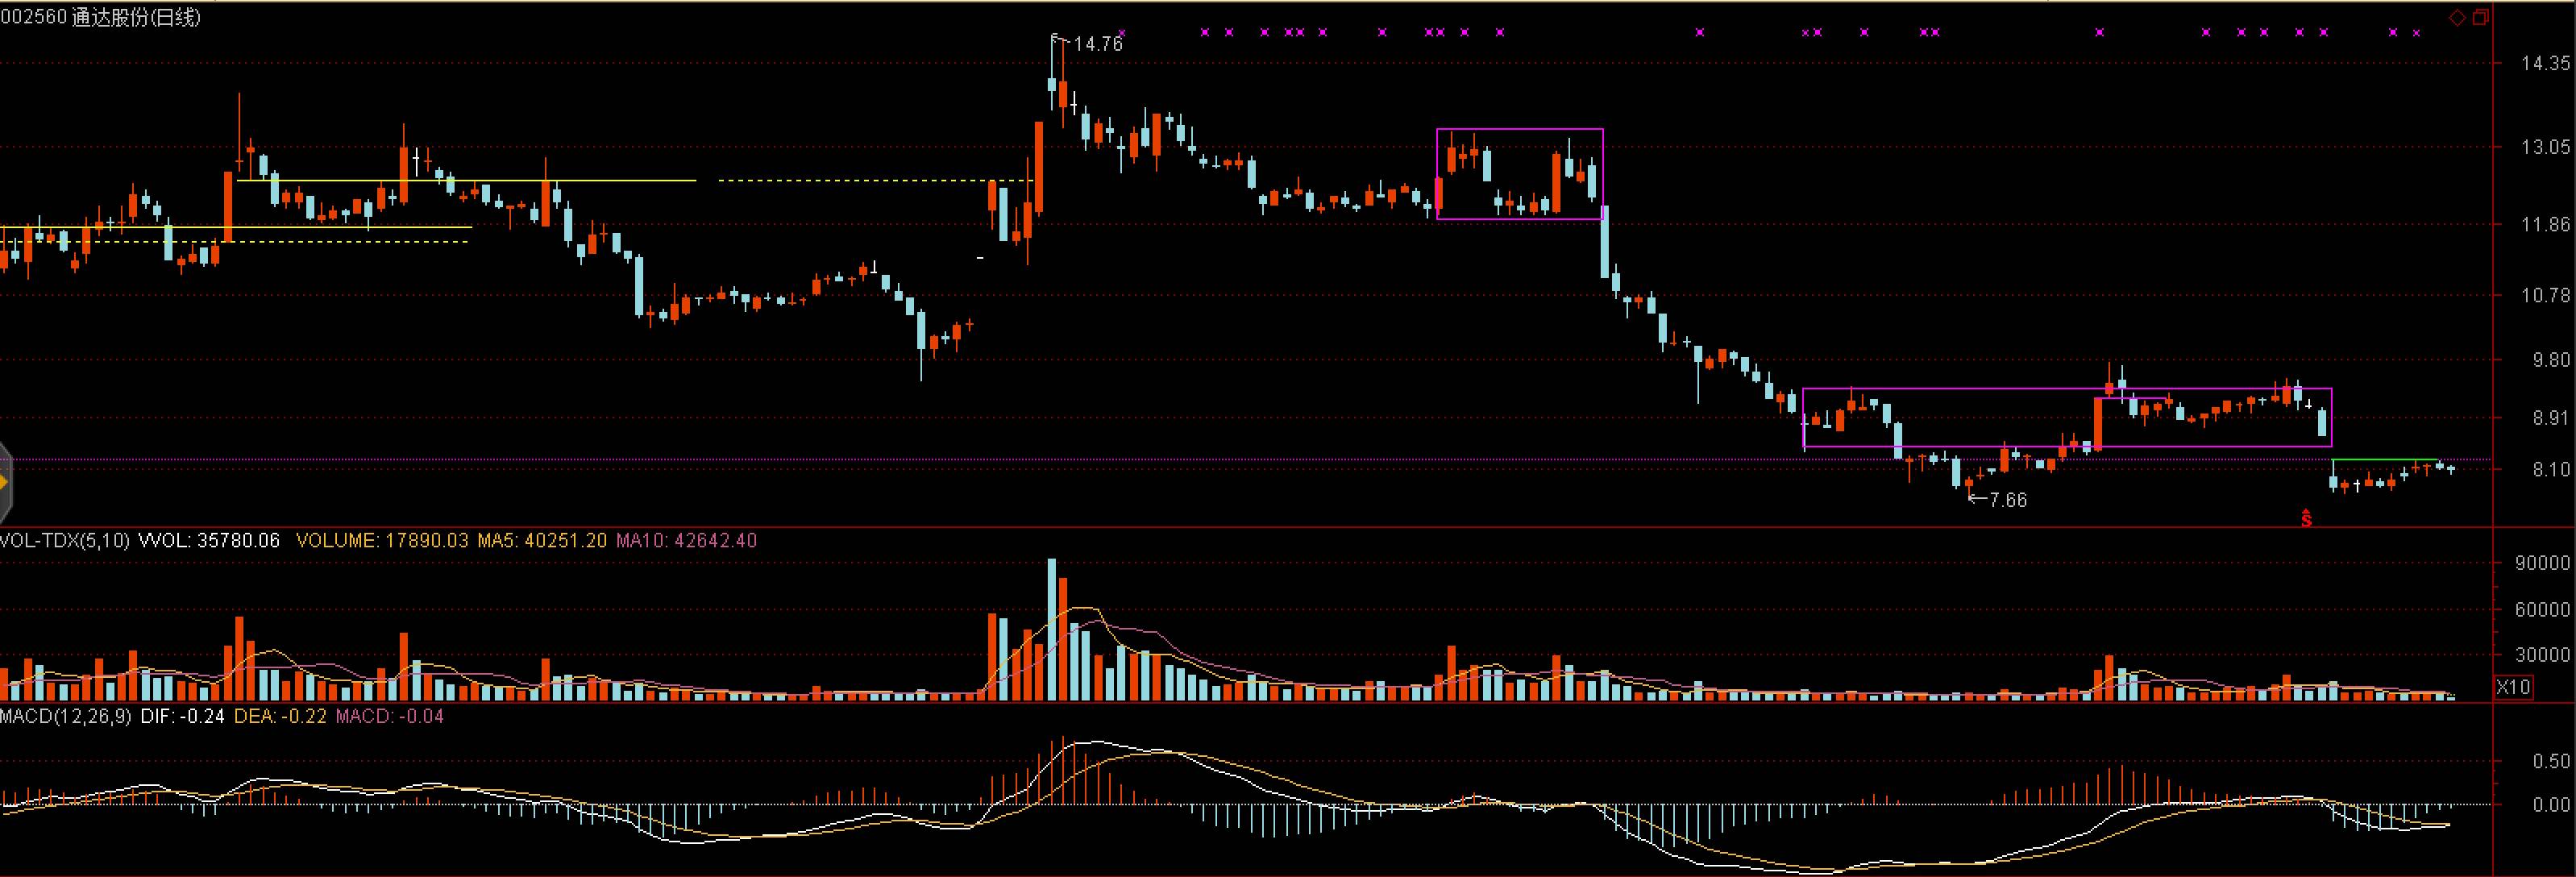The image size is (2576, 877).
Task: Click the VVOL: 35780.06 value
Action: [x=209, y=541]
